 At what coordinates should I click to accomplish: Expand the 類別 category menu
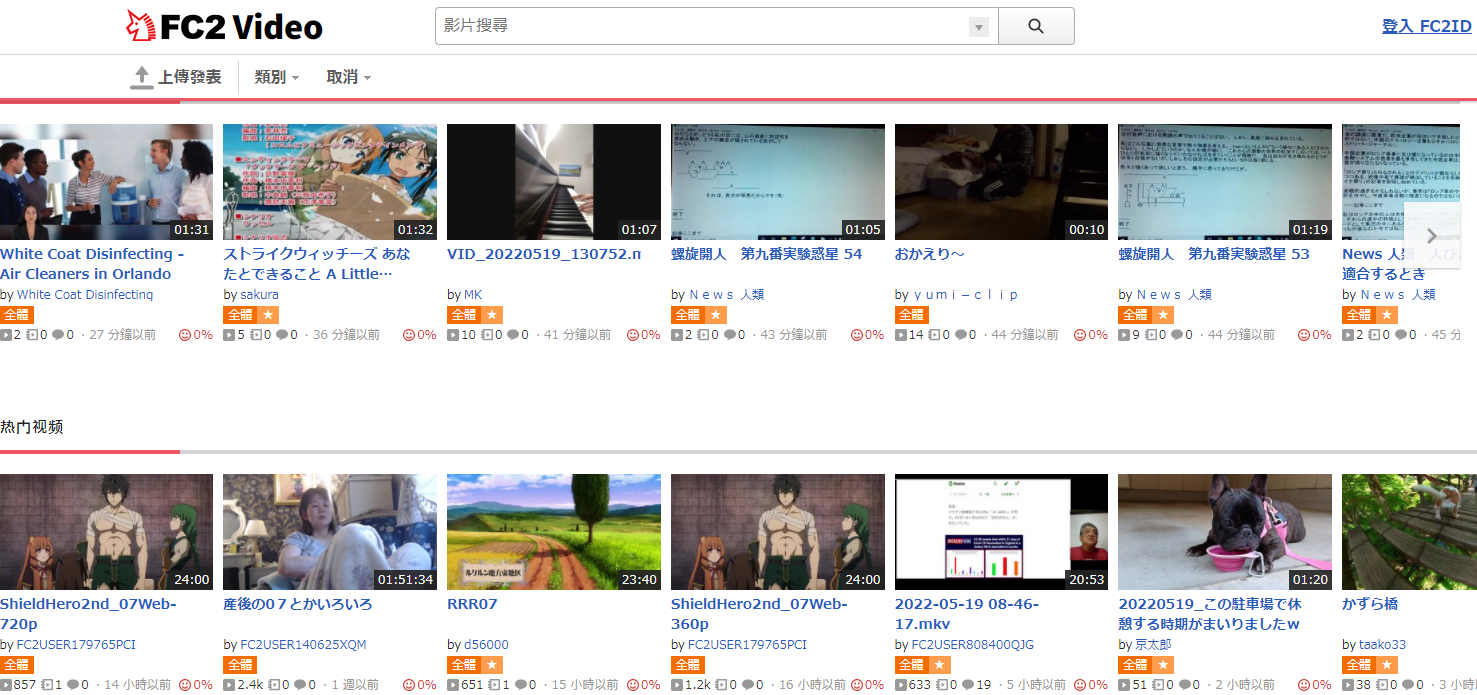tap(276, 77)
